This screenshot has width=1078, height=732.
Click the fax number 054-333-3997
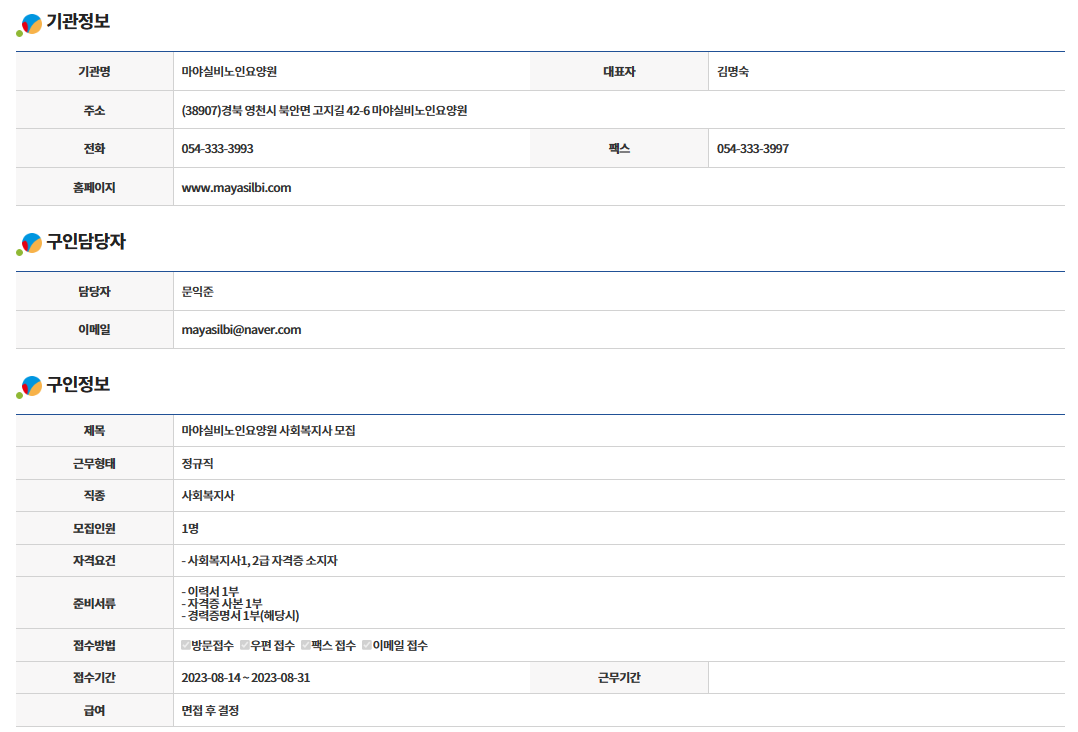click(x=752, y=149)
